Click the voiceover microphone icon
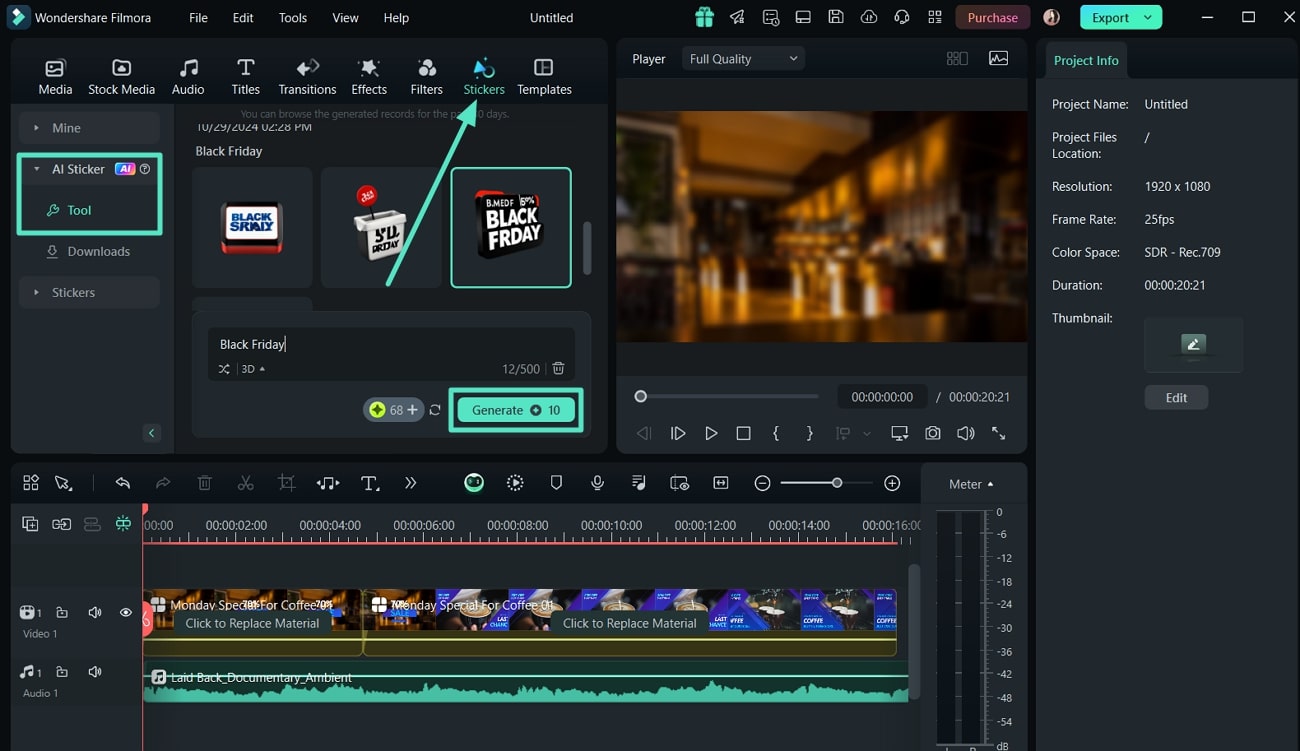This screenshot has width=1300, height=751. pyautogui.click(x=597, y=483)
